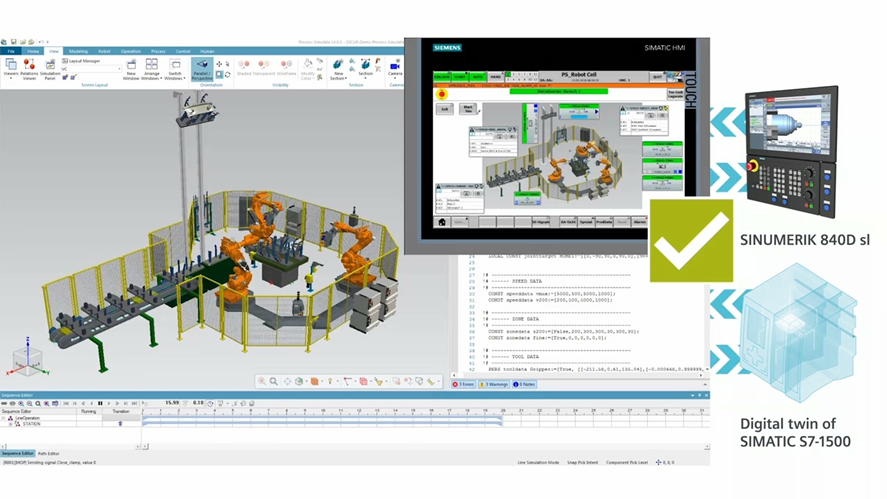Image resolution: width=887 pixels, height=499 pixels.
Task: Pause the simulation in Sequence Editor
Action: (x=100, y=403)
